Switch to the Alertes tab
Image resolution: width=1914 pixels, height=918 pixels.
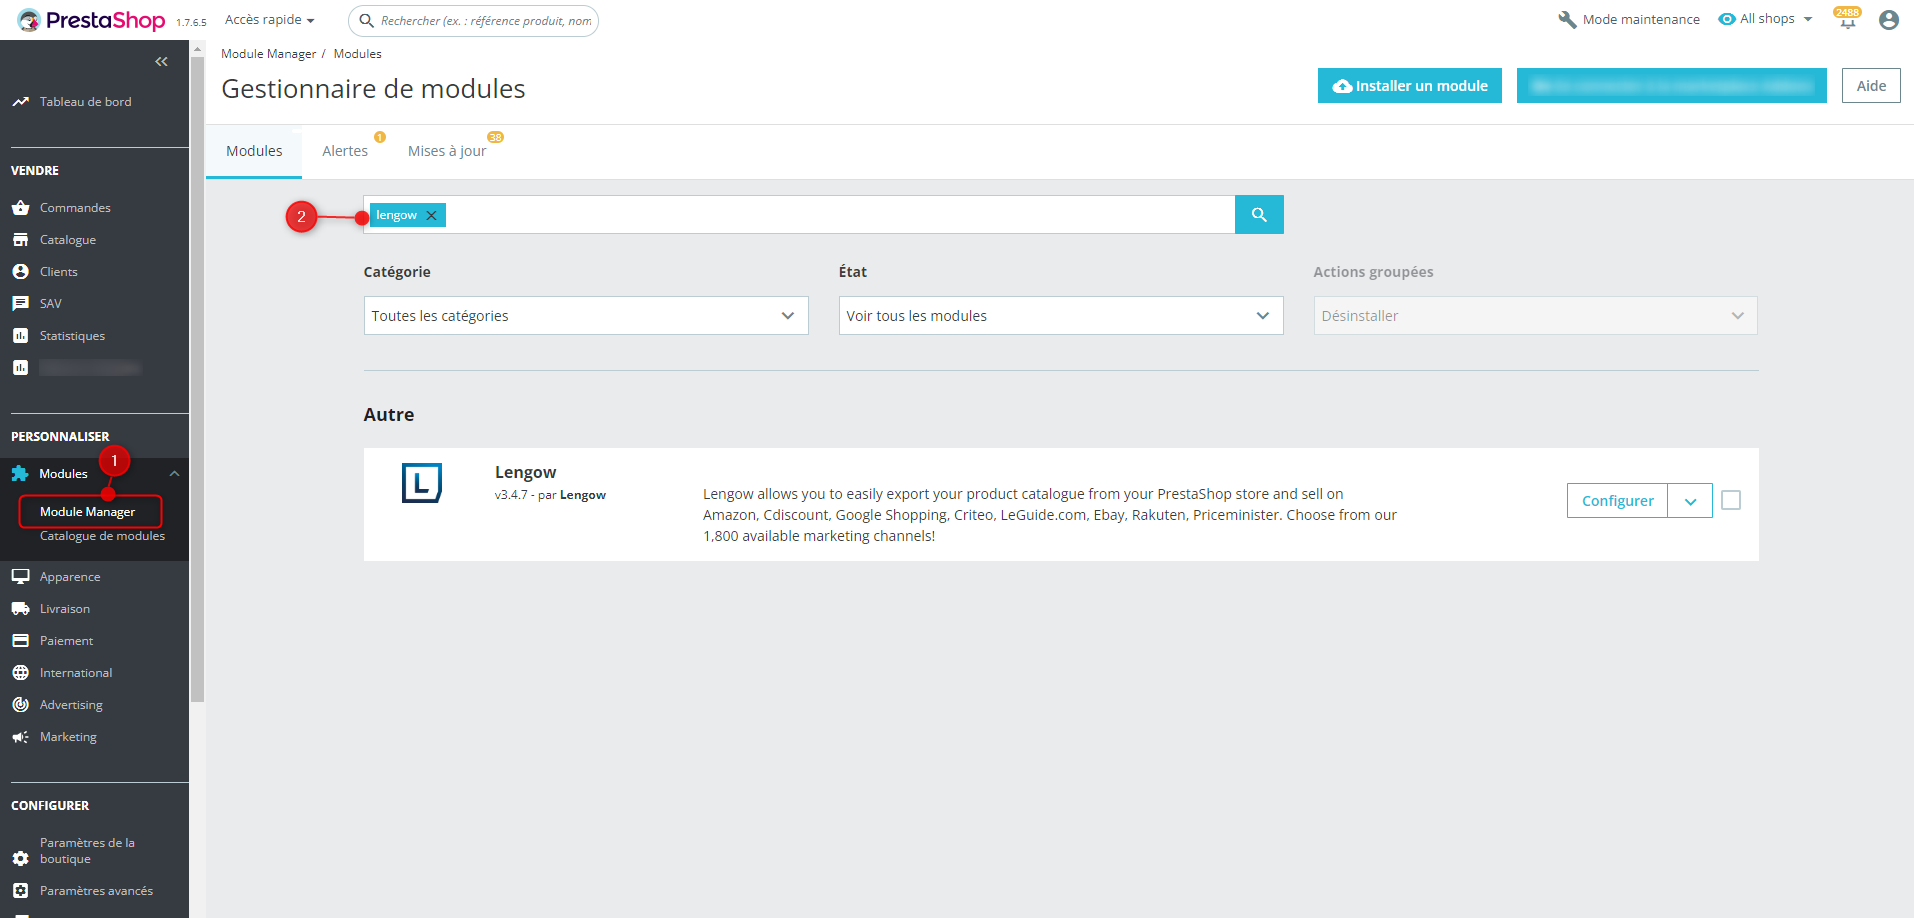(345, 151)
